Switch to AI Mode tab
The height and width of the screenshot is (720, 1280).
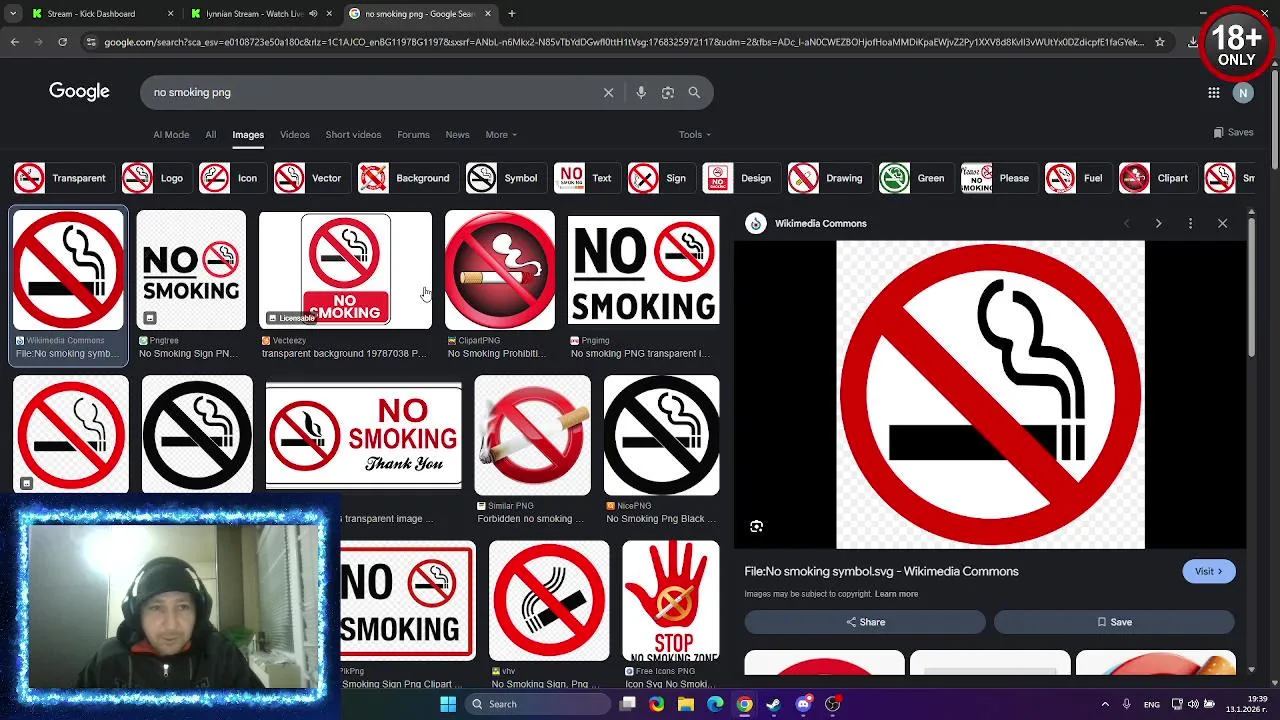171,134
